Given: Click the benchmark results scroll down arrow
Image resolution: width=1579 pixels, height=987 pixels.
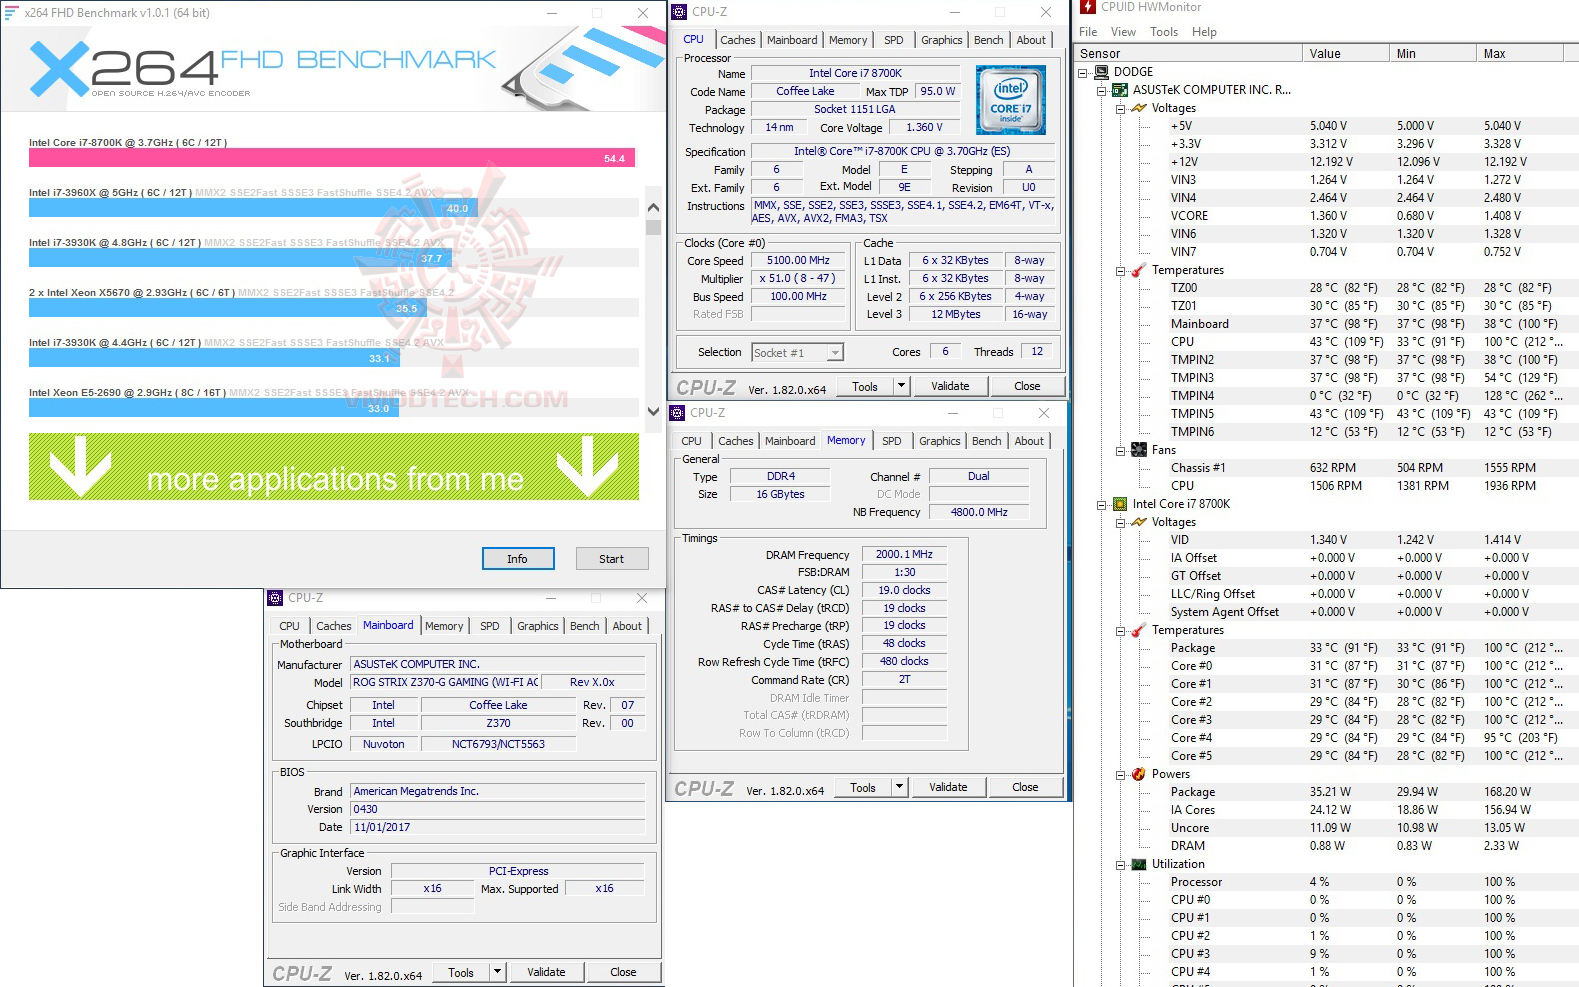Looking at the screenshot, I should tap(653, 411).
